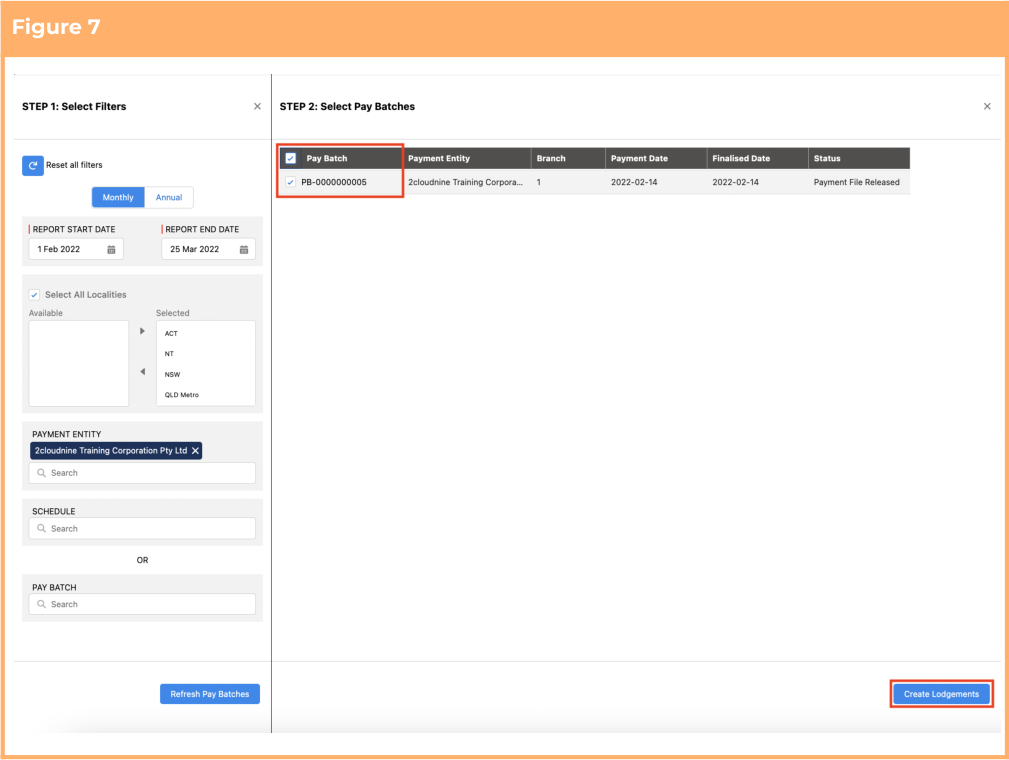Switch to the Annual tab

coord(169,198)
